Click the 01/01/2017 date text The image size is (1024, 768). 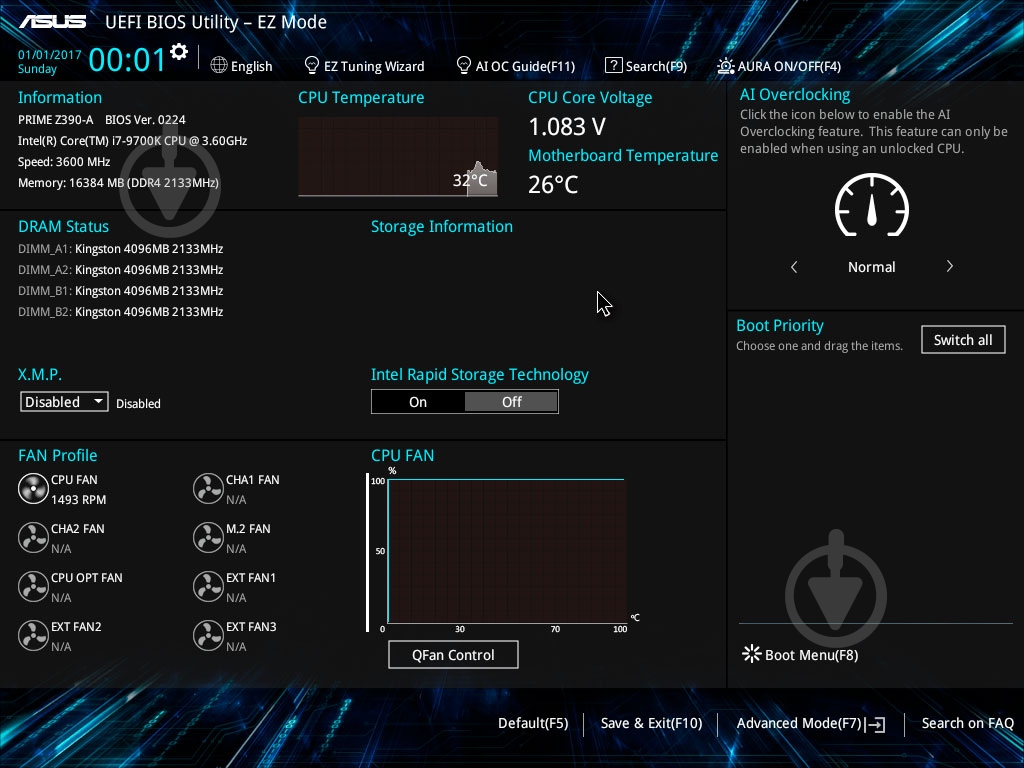[x=50, y=55]
